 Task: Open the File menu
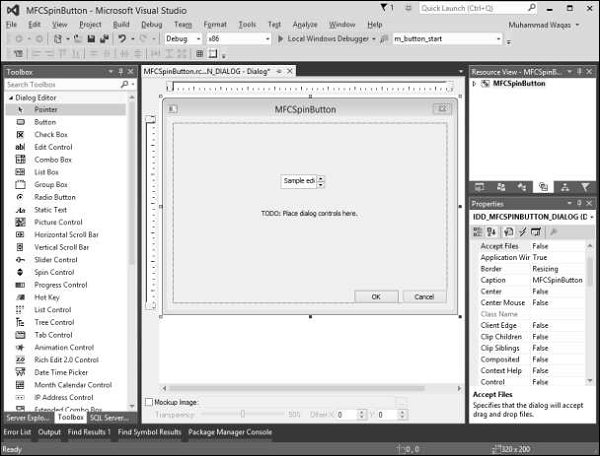point(11,24)
